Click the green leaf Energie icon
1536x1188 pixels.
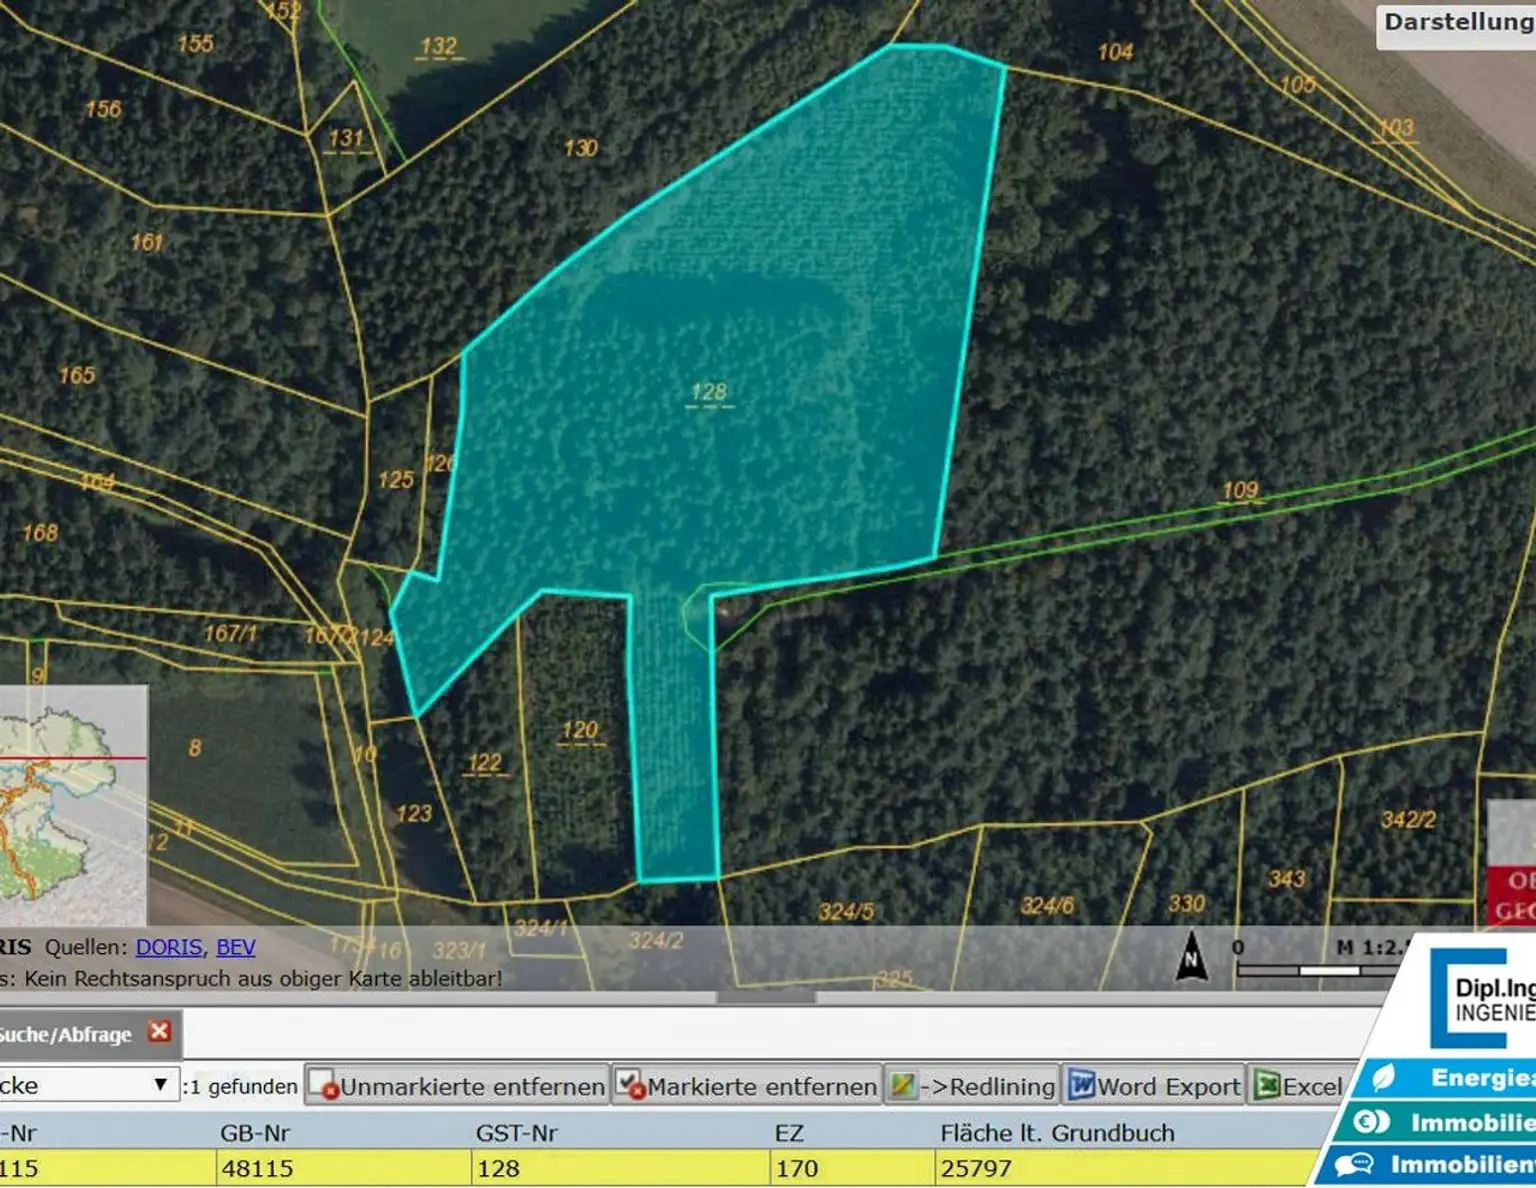pyautogui.click(x=1383, y=1078)
